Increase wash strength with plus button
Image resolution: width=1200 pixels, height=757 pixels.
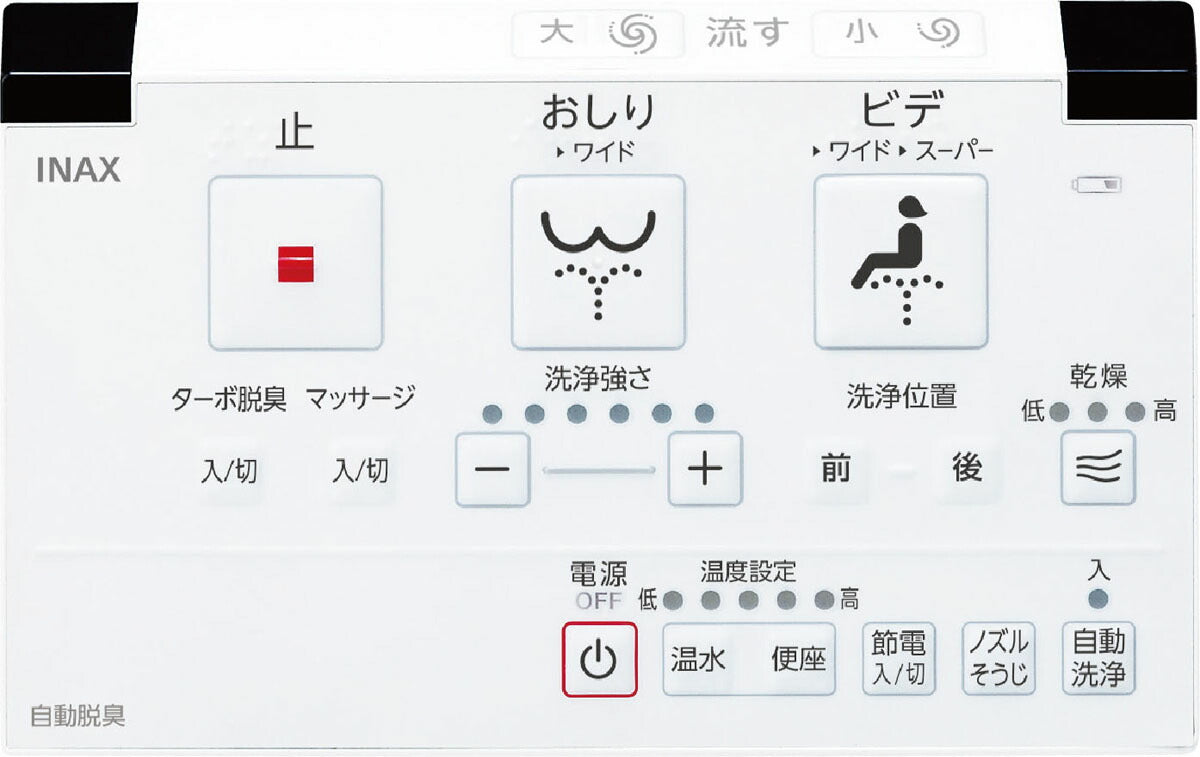(705, 469)
